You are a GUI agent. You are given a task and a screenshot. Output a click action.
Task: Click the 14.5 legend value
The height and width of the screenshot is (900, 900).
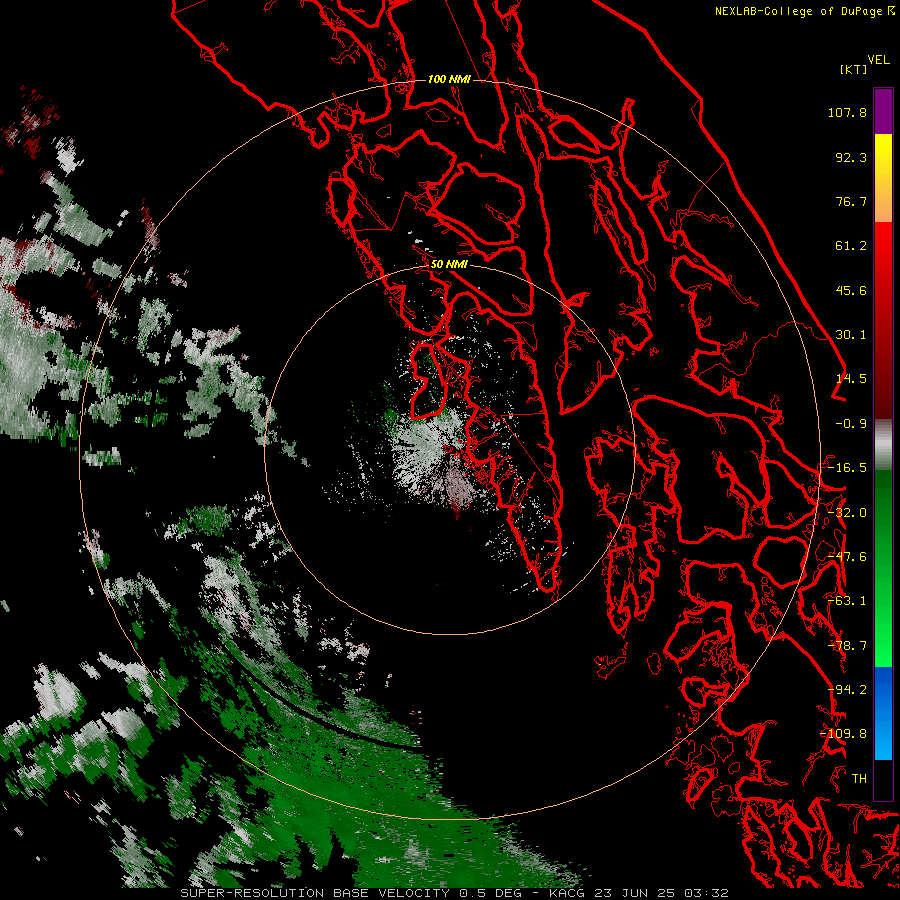click(x=851, y=379)
